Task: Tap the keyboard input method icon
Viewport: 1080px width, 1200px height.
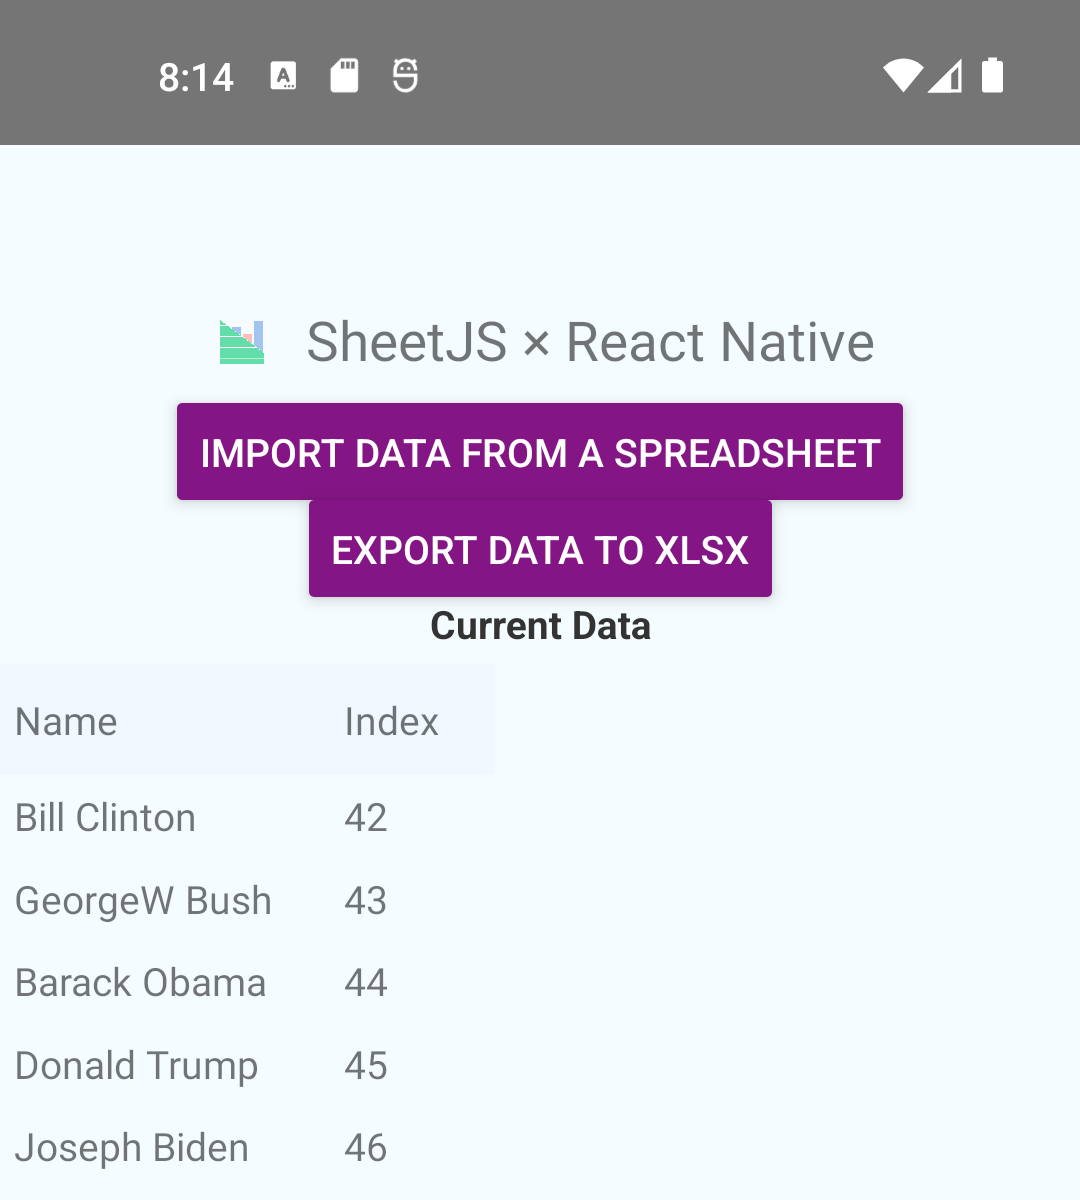Action: [283, 75]
